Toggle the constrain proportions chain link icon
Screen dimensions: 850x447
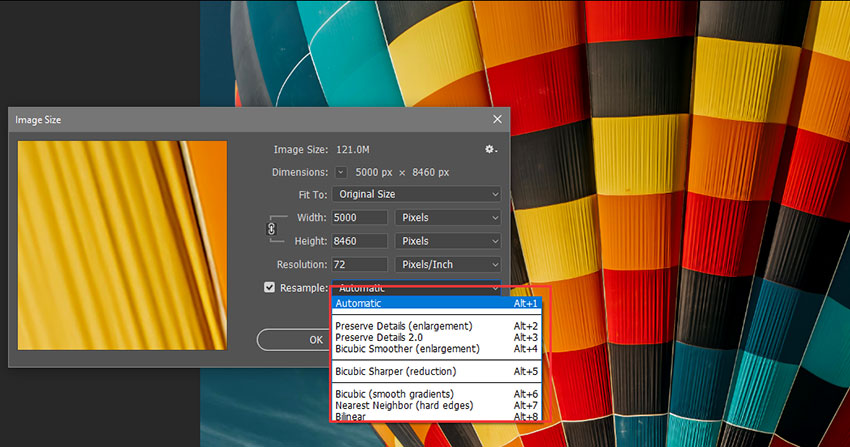point(272,229)
